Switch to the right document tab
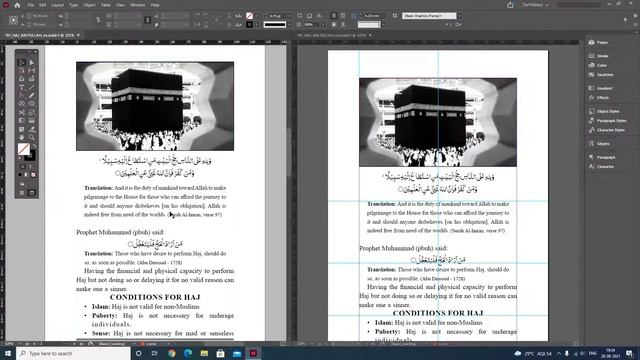The image size is (640, 360). tap(331, 36)
